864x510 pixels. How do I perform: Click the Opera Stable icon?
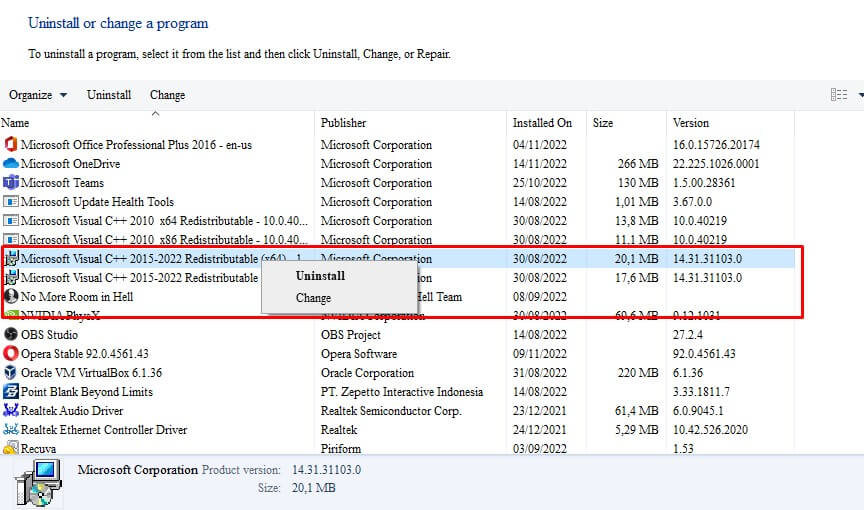click(x=11, y=354)
